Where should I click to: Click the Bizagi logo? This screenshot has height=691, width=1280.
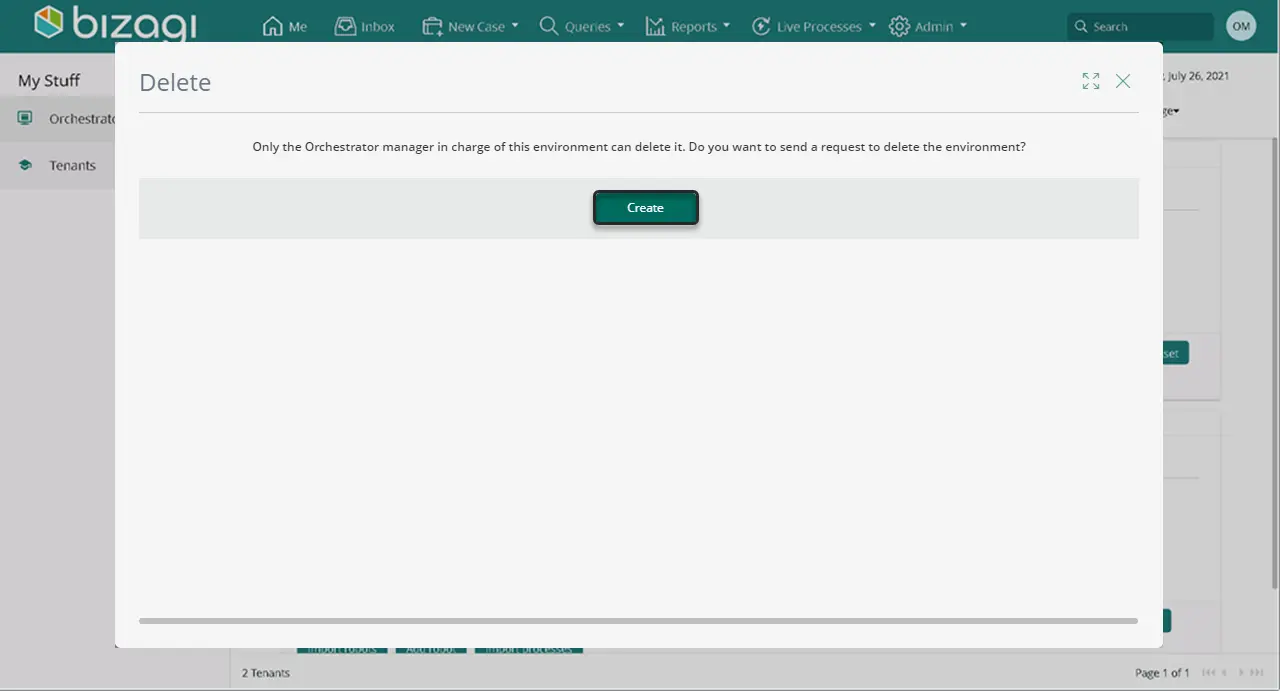[x=115, y=24]
